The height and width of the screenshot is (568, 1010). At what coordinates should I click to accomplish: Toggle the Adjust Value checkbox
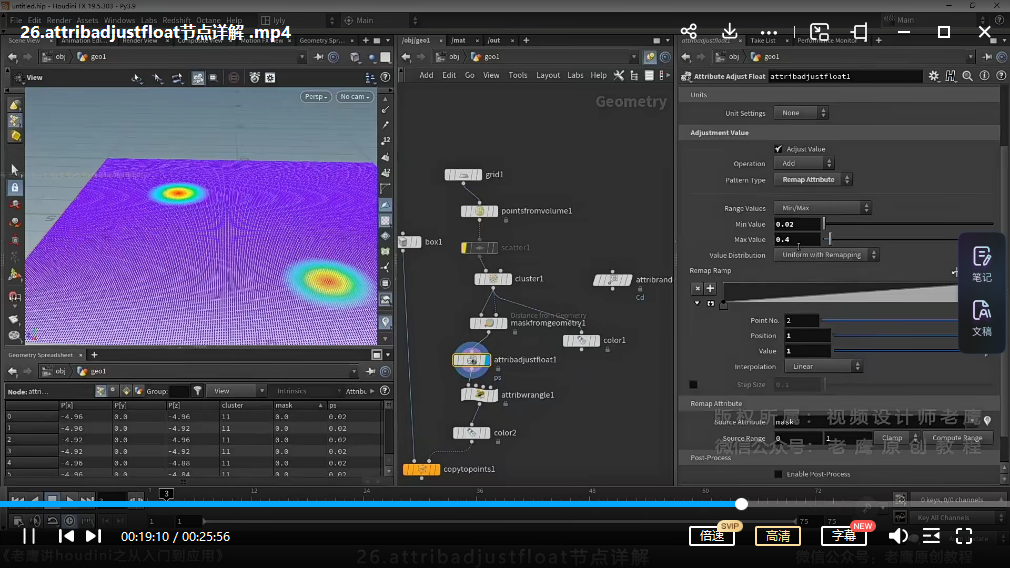coord(778,149)
